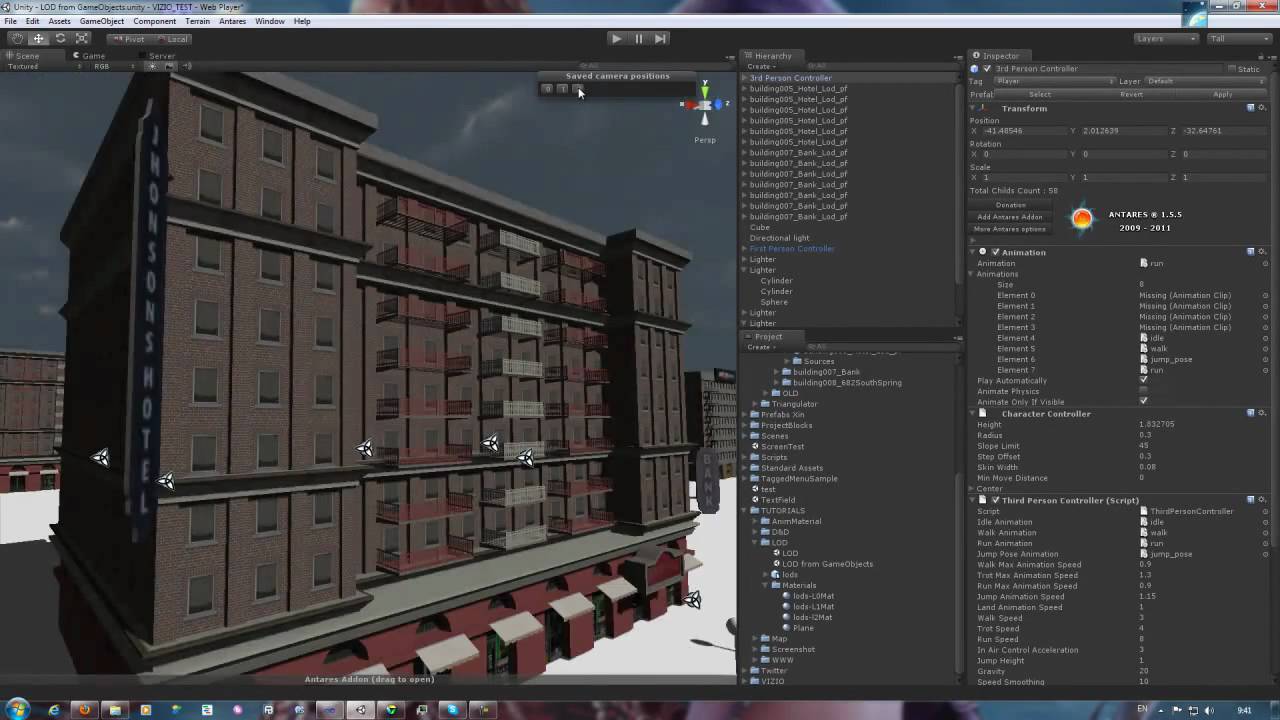Open the RGB render mode dropdown
The width and height of the screenshot is (1280, 720).
[114, 67]
